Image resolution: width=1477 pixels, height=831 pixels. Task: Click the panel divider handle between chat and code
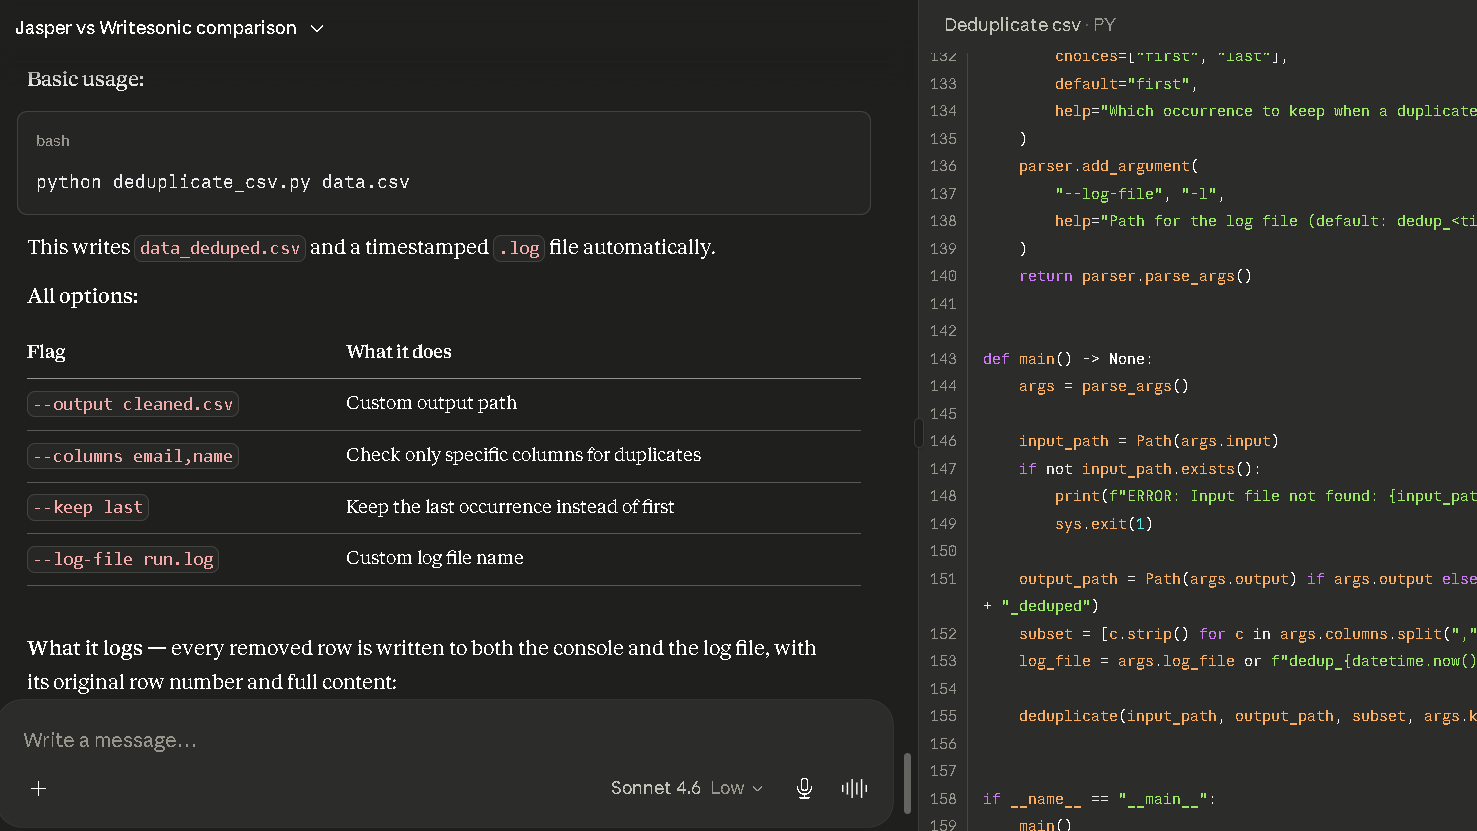tap(918, 432)
